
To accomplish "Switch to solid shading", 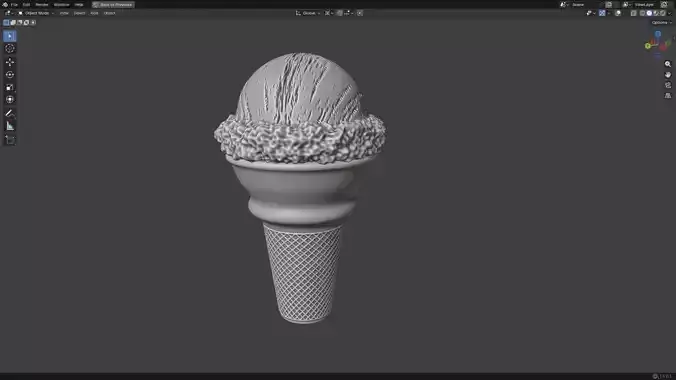I will click(x=649, y=13).
